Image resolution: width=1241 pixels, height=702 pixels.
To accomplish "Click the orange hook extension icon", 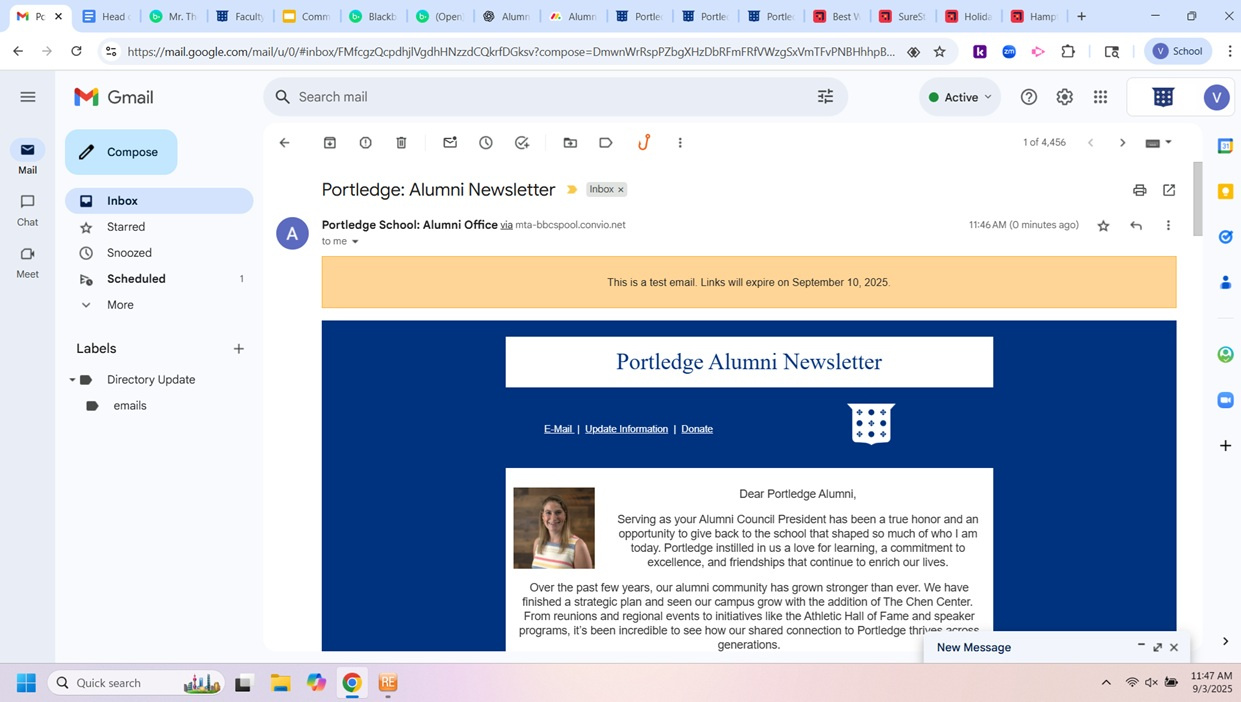I will click(644, 143).
